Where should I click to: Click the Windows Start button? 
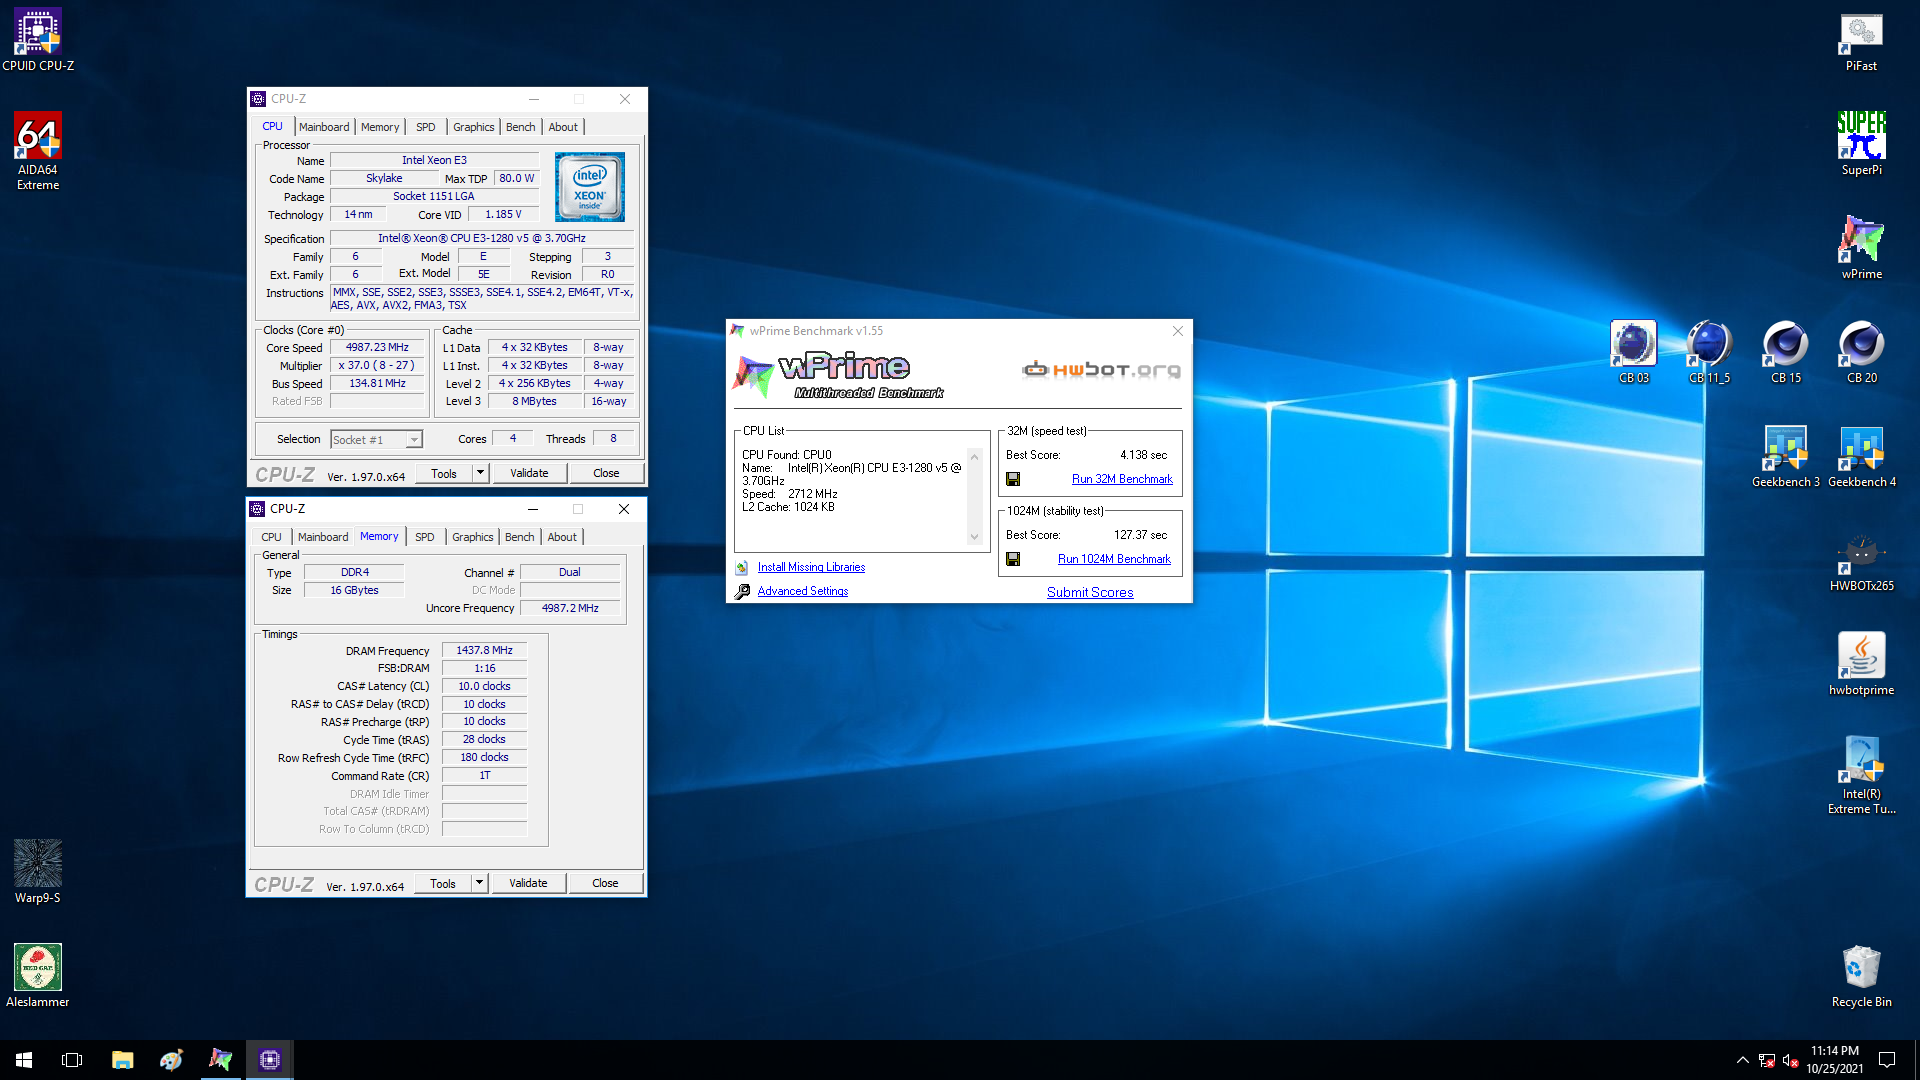[24, 1060]
